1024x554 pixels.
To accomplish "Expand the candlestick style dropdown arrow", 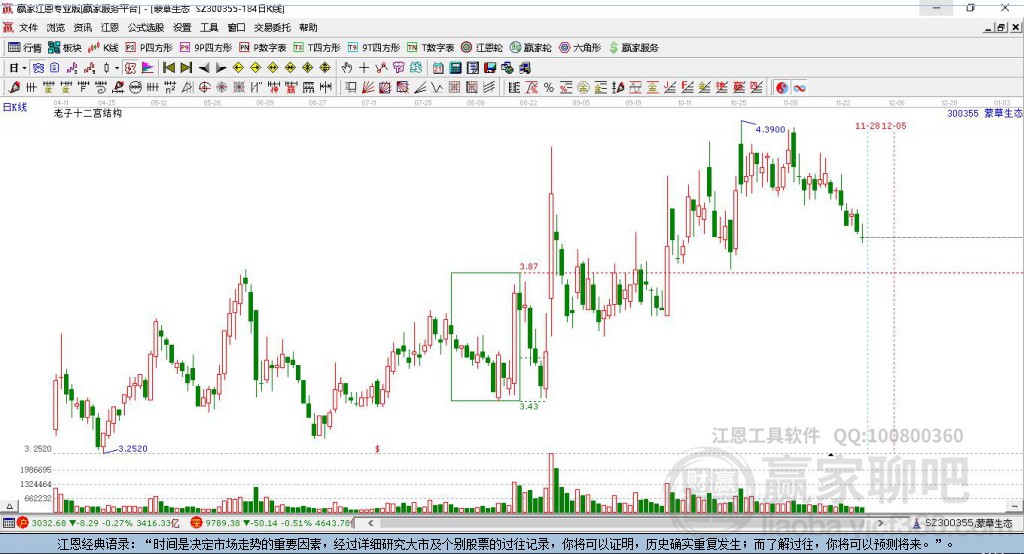I will coord(117,68).
